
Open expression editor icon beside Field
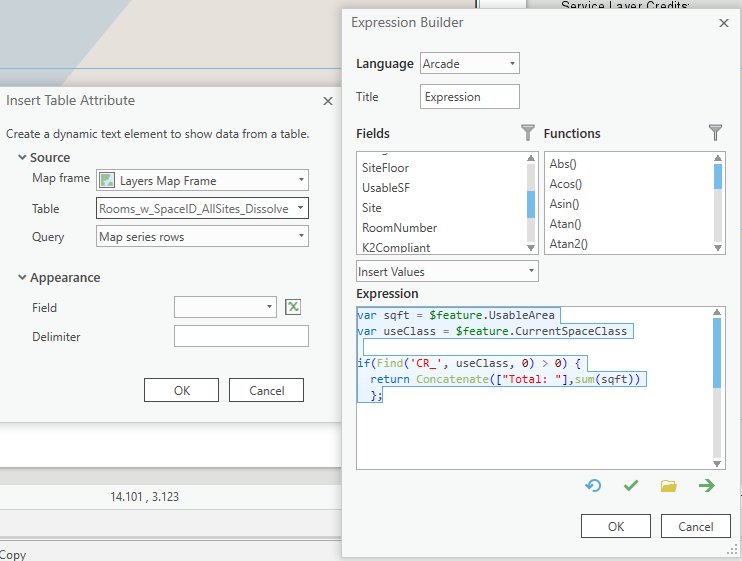pyautogui.click(x=293, y=307)
